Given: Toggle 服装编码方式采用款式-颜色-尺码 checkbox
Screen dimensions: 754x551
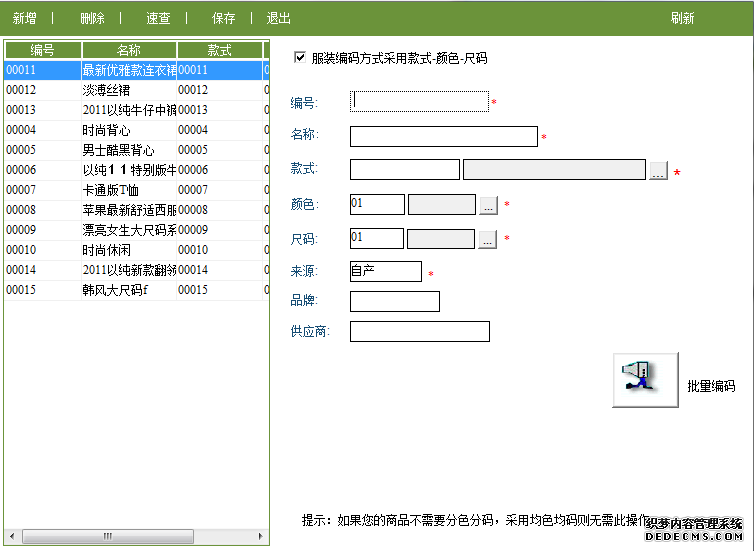Looking at the screenshot, I should click(300, 58).
